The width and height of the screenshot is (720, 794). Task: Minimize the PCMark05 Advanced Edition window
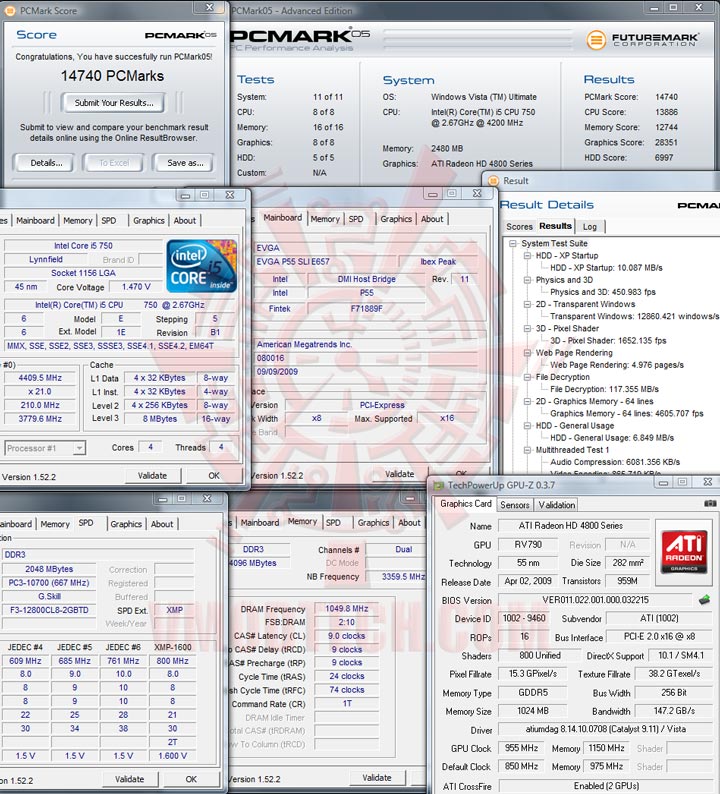point(654,8)
